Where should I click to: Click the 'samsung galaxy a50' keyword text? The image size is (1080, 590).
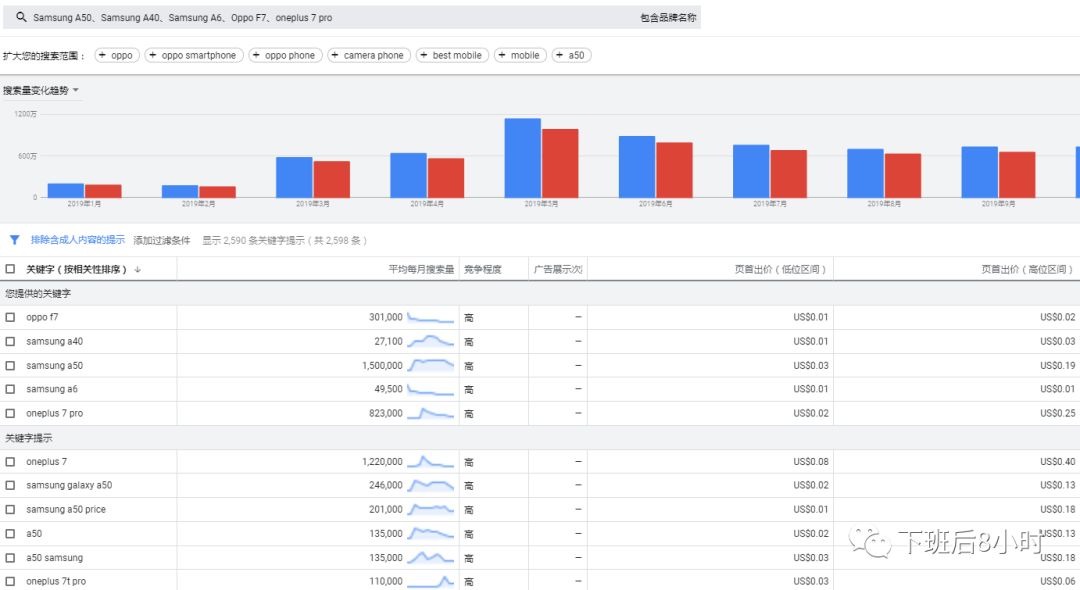point(69,485)
